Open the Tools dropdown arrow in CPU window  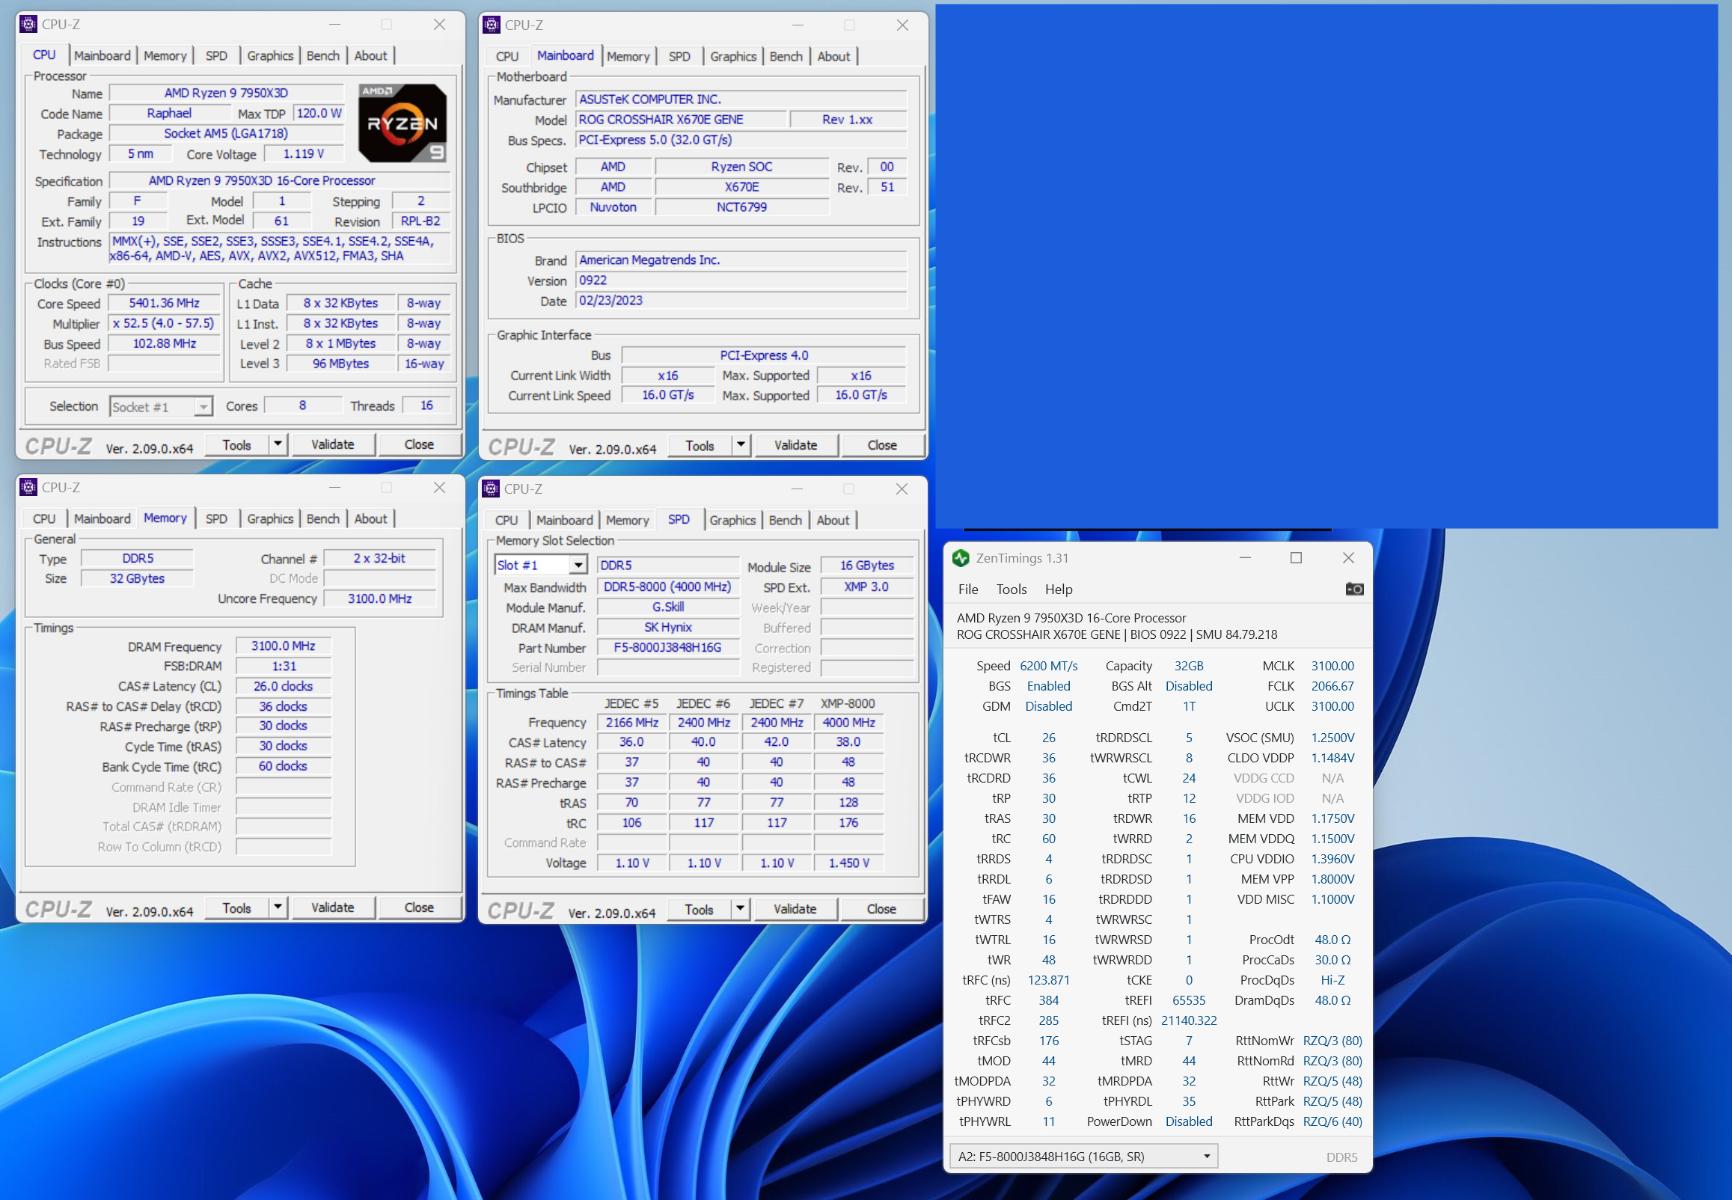[x=278, y=444]
